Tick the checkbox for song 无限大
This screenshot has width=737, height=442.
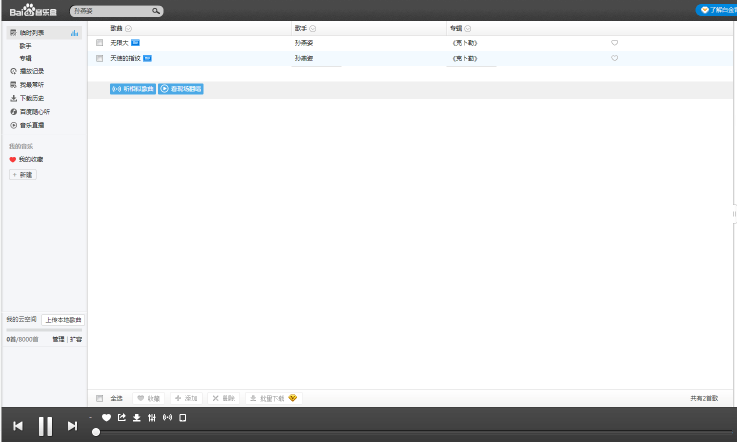(x=99, y=43)
